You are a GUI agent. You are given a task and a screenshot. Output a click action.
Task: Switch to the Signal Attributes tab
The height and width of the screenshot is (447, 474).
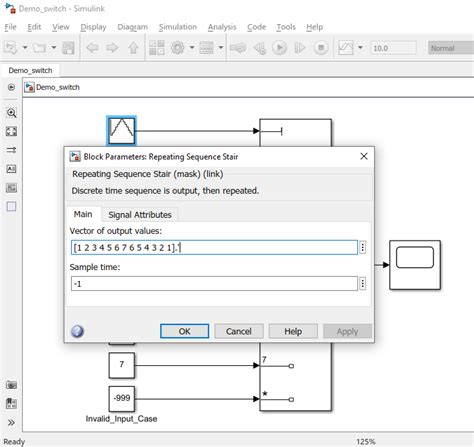(x=140, y=215)
